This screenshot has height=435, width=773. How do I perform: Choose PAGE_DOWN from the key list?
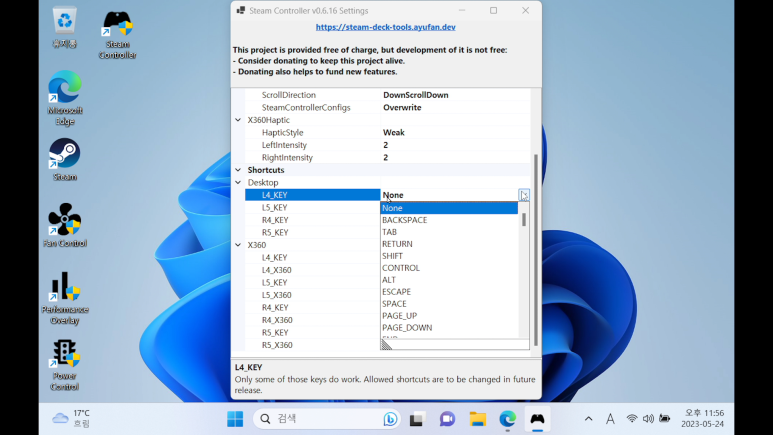[x=449, y=327]
